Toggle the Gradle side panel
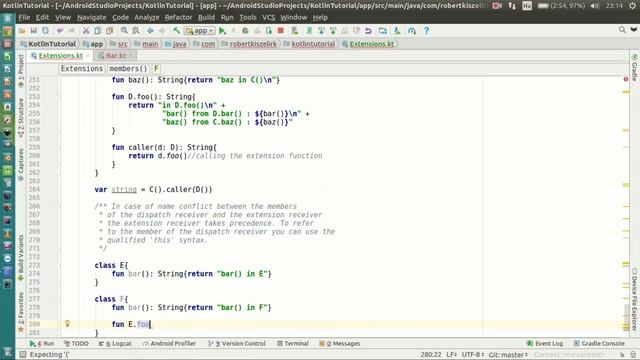The width and height of the screenshot is (640, 360). 634,67
